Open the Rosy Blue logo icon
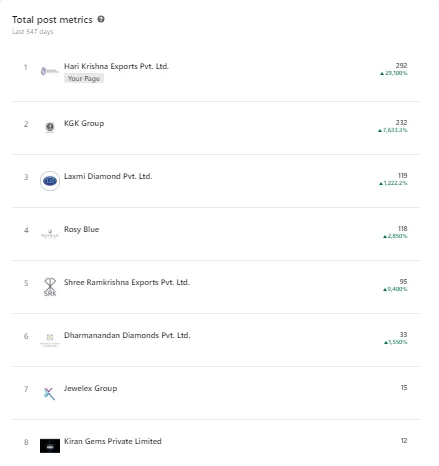This screenshot has height=466, width=439. pos(50,233)
